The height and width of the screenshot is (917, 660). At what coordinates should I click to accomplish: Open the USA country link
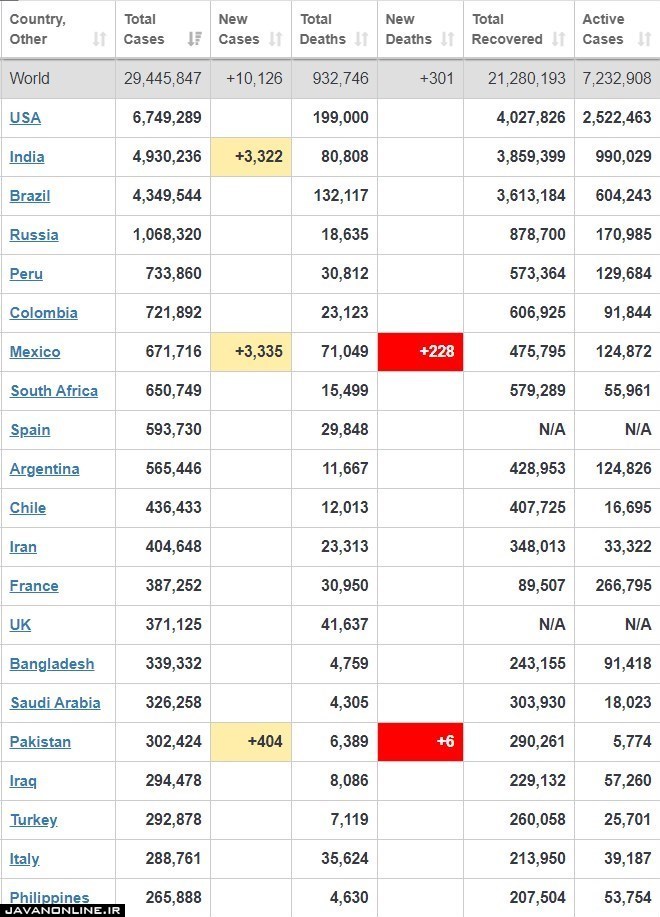point(25,118)
